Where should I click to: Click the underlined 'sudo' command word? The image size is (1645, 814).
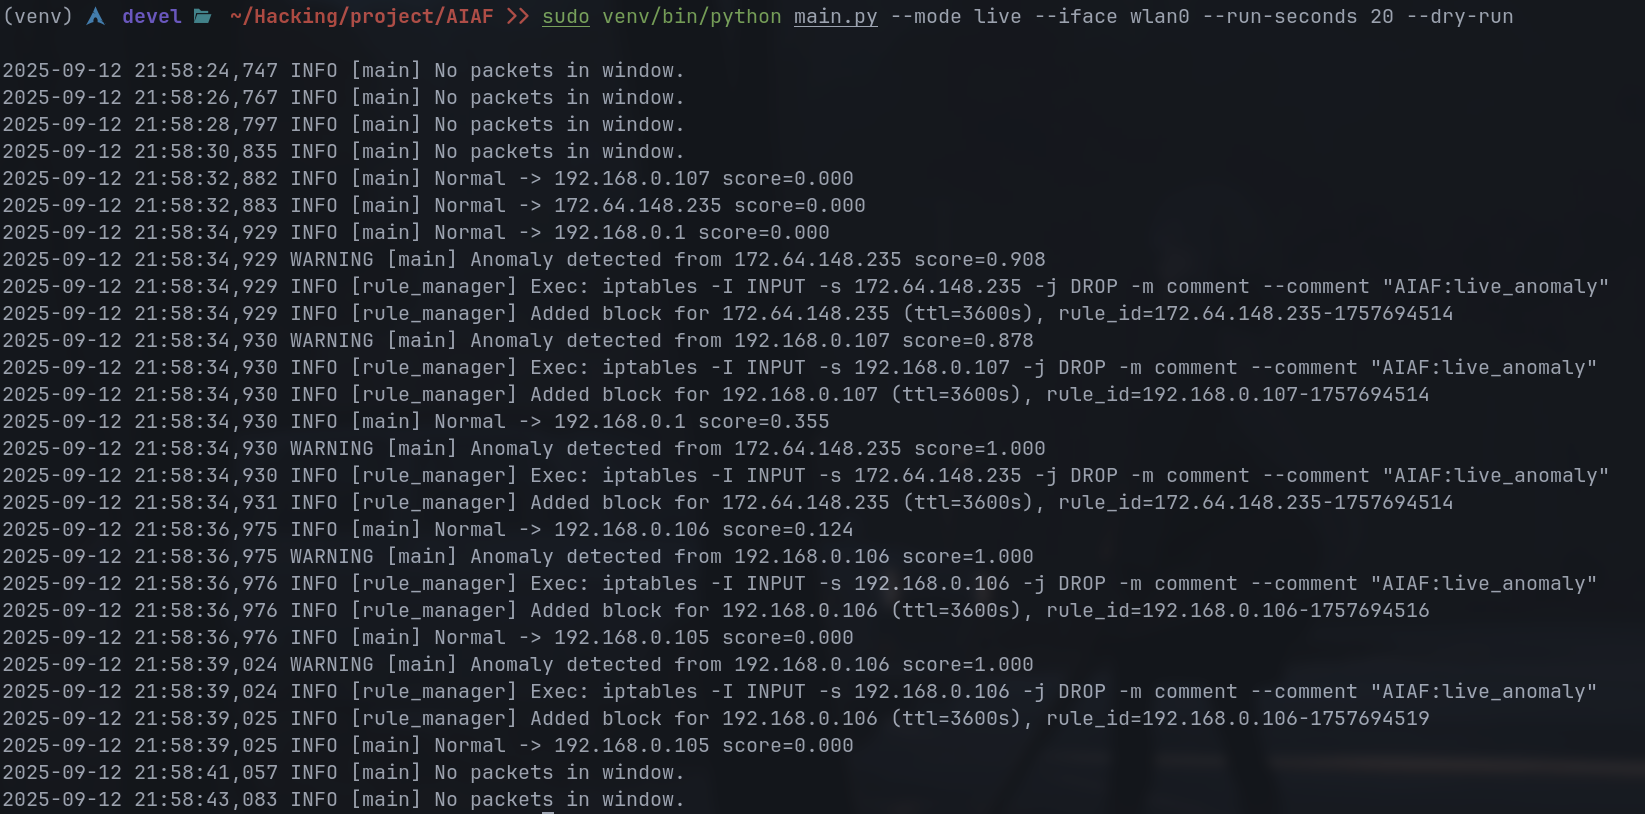[566, 16]
